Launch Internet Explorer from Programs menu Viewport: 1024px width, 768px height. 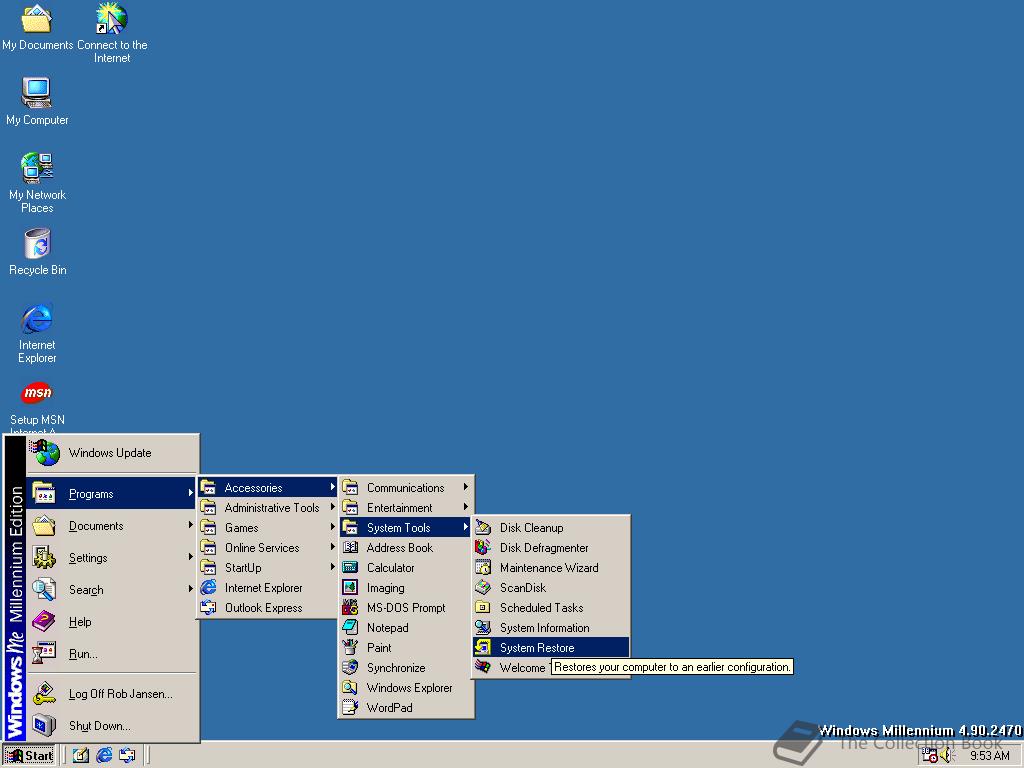coord(268,588)
